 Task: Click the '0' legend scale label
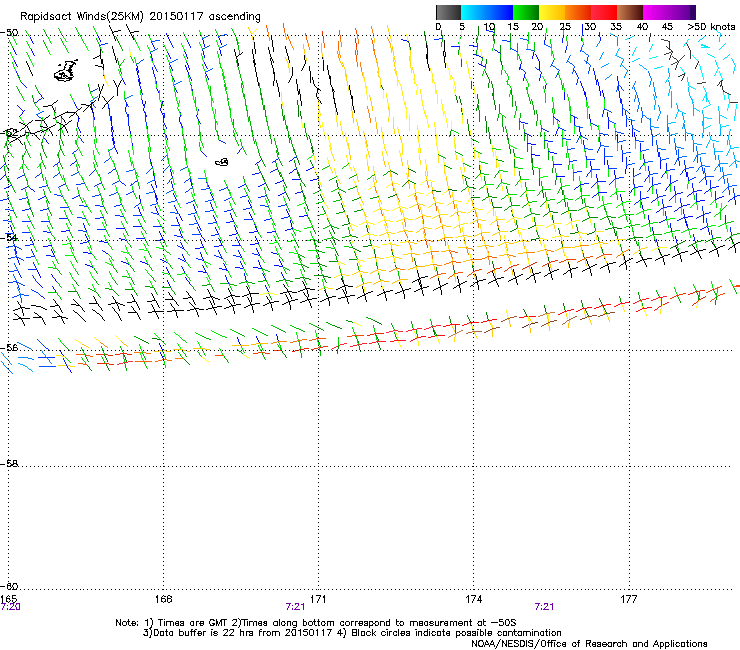click(x=438, y=27)
